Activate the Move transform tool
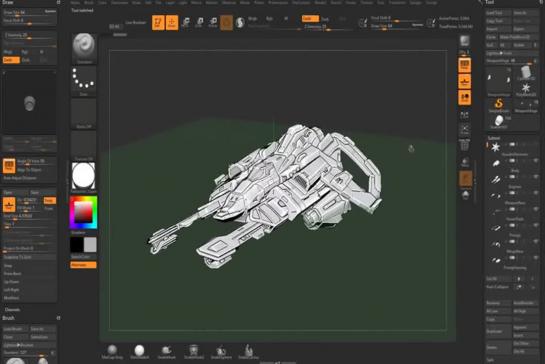 coord(186,23)
